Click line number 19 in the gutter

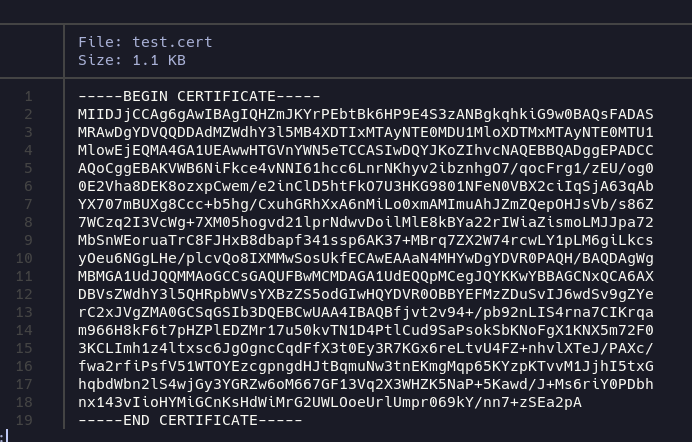click(x=25, y=420)
